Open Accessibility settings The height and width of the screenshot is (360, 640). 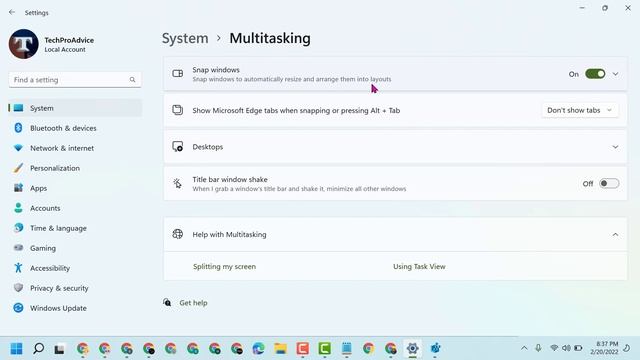[x=75, y=268]
